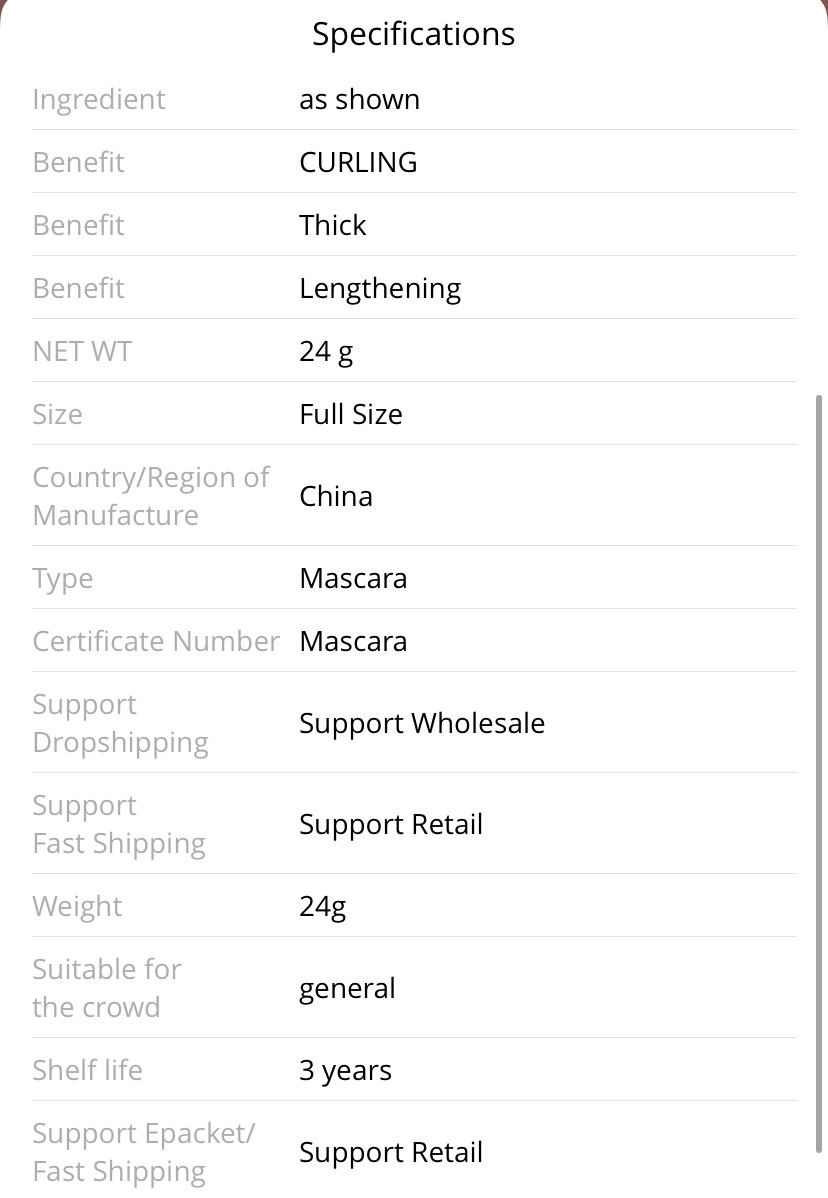Tap the Support Dropshipping label

click(121, 724)
